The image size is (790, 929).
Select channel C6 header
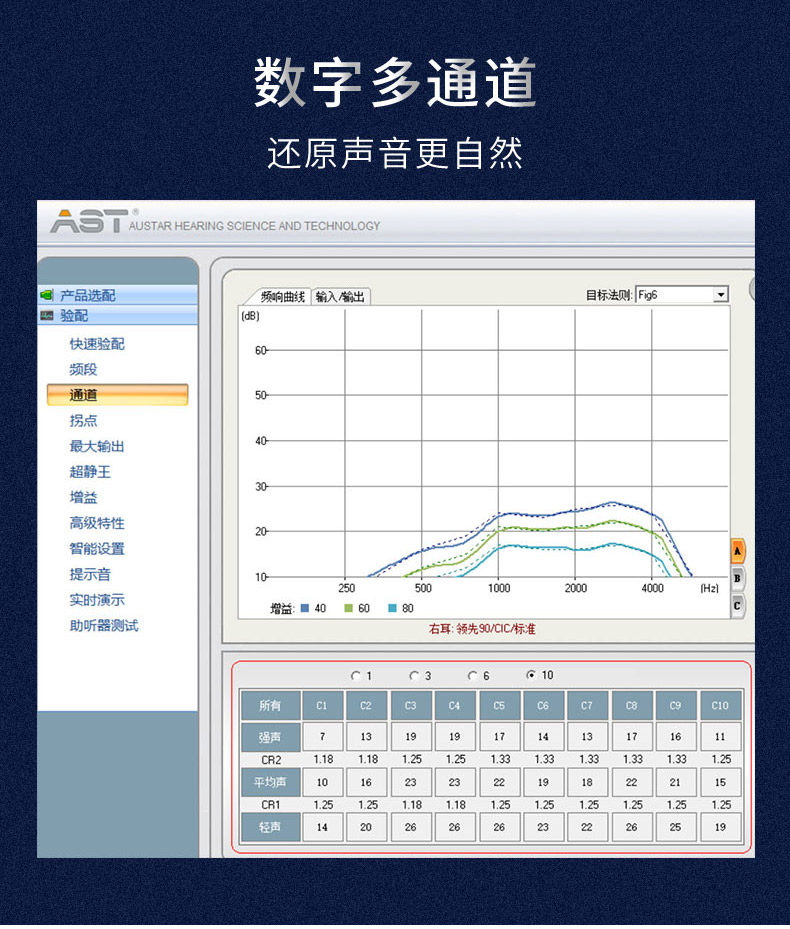[543, 705]
